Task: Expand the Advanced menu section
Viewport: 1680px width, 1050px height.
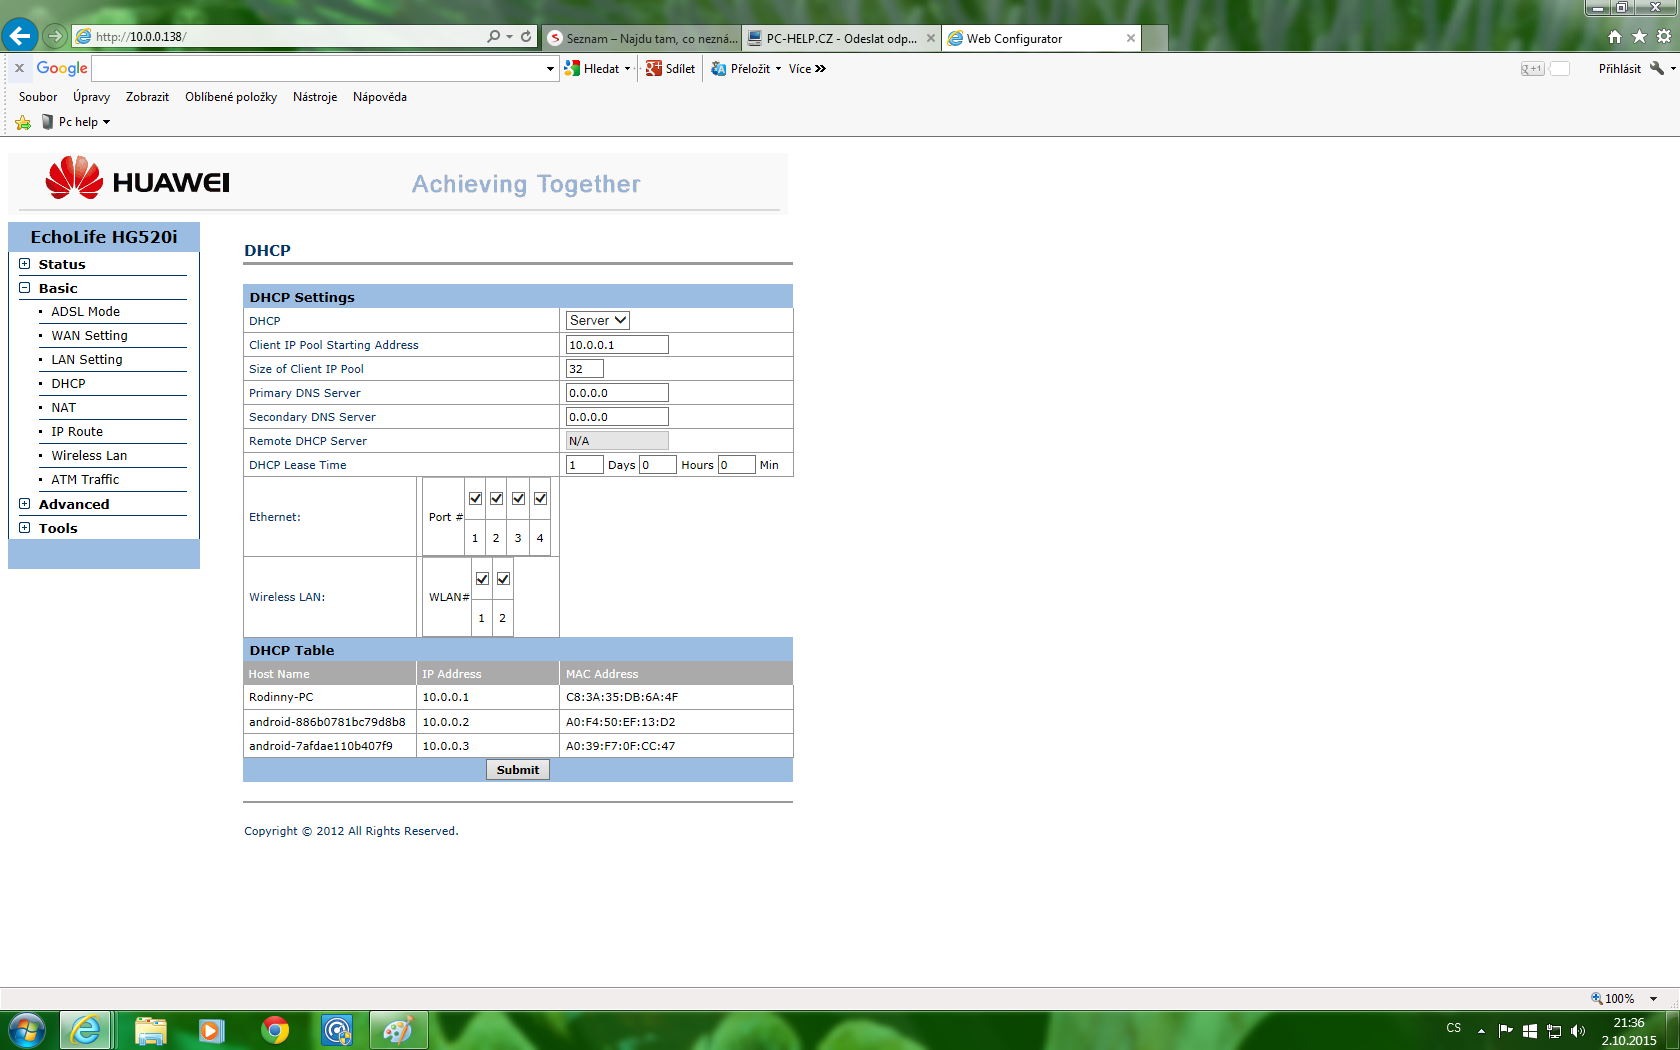Action: click(25, 504)
